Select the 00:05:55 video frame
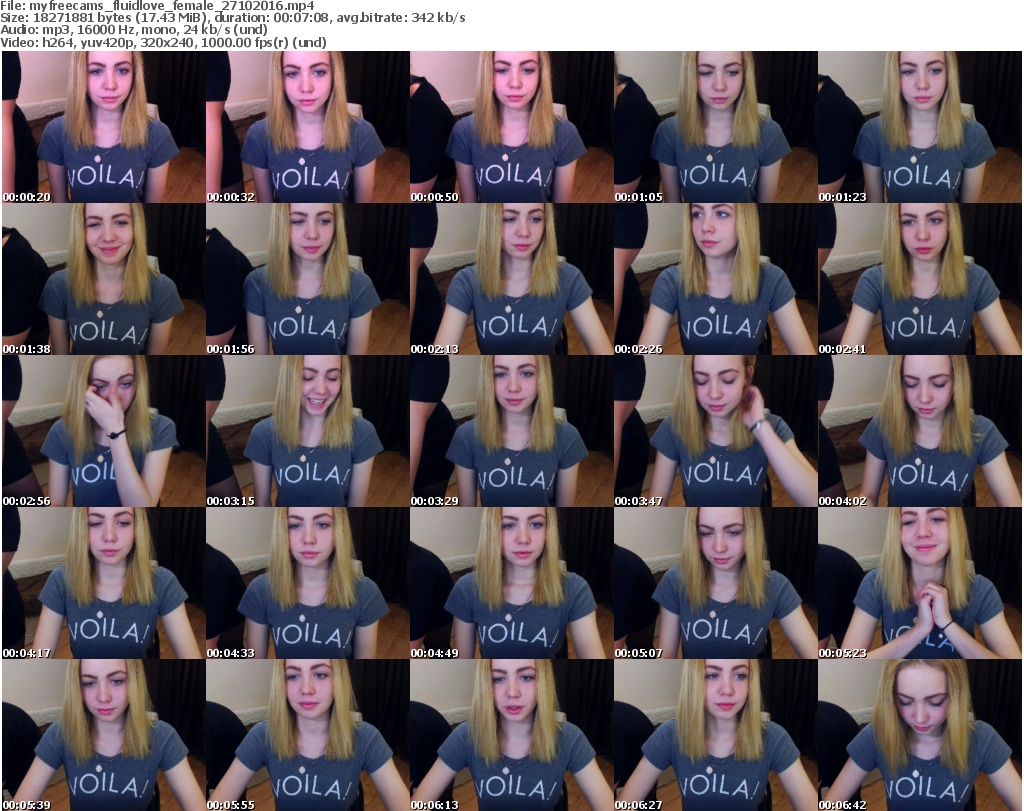Image resolution: width=1024 pixels, height=811 pixels. click(308, 735)
